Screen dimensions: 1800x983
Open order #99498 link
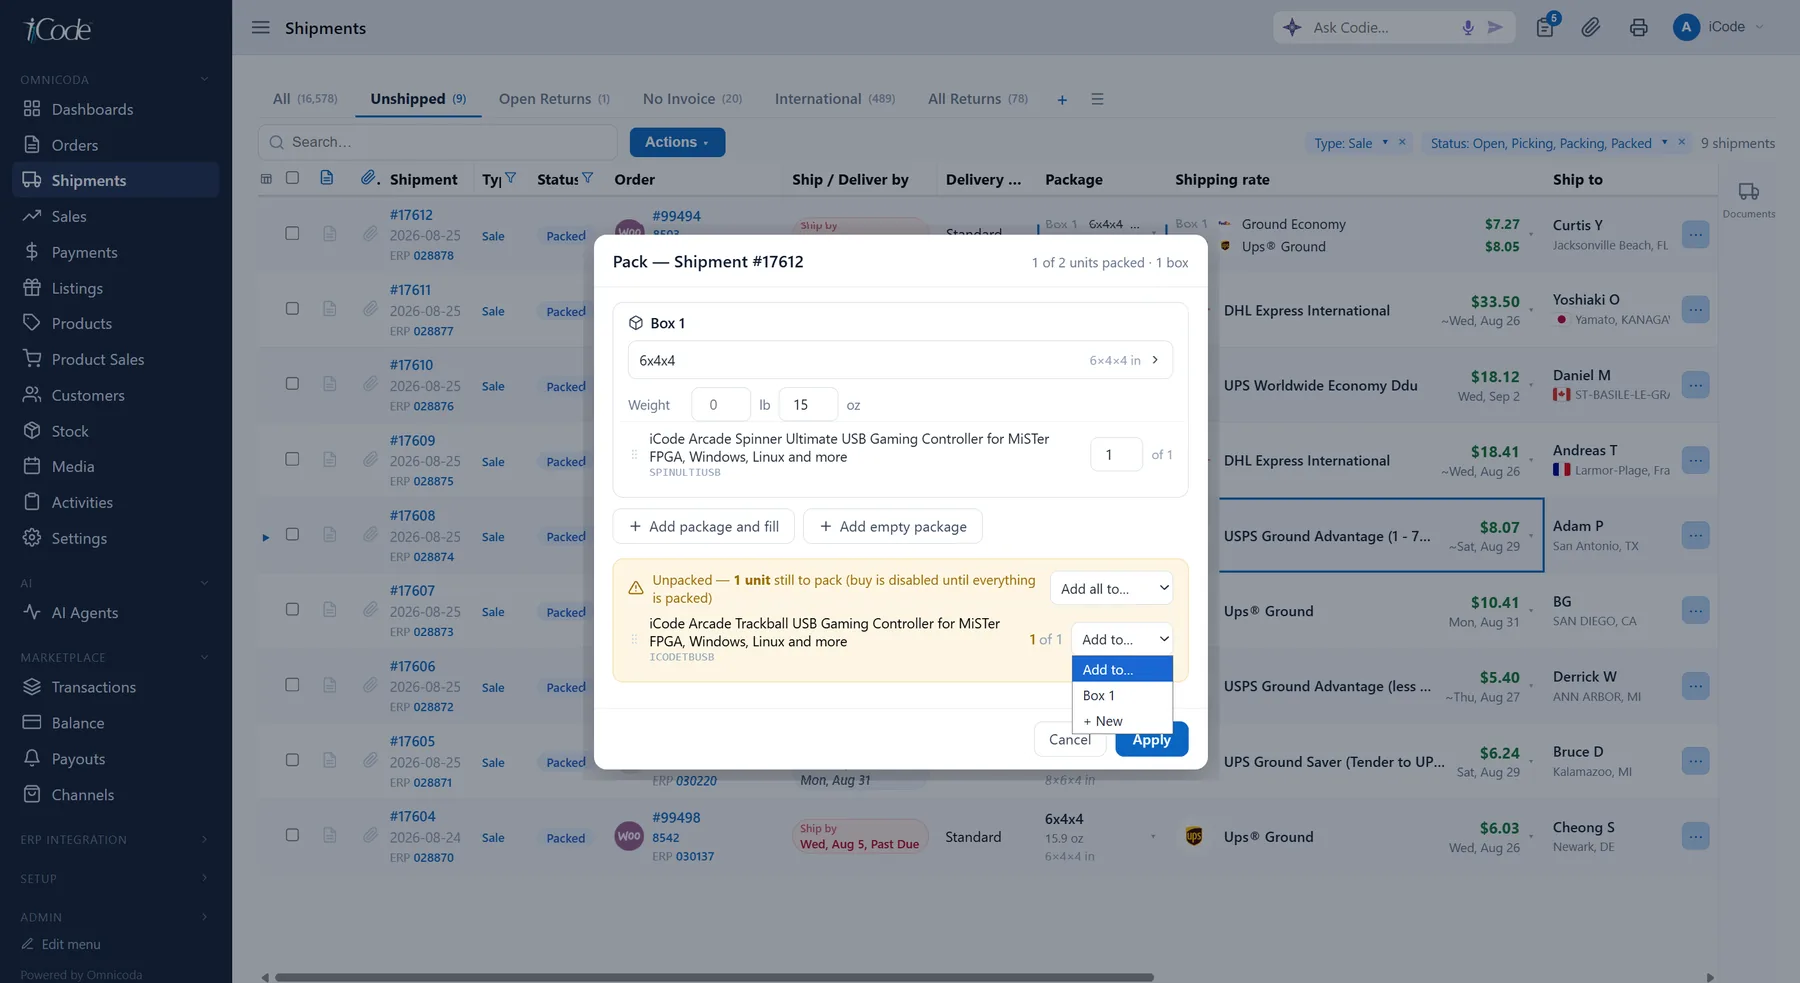click(x=676, y=817)
